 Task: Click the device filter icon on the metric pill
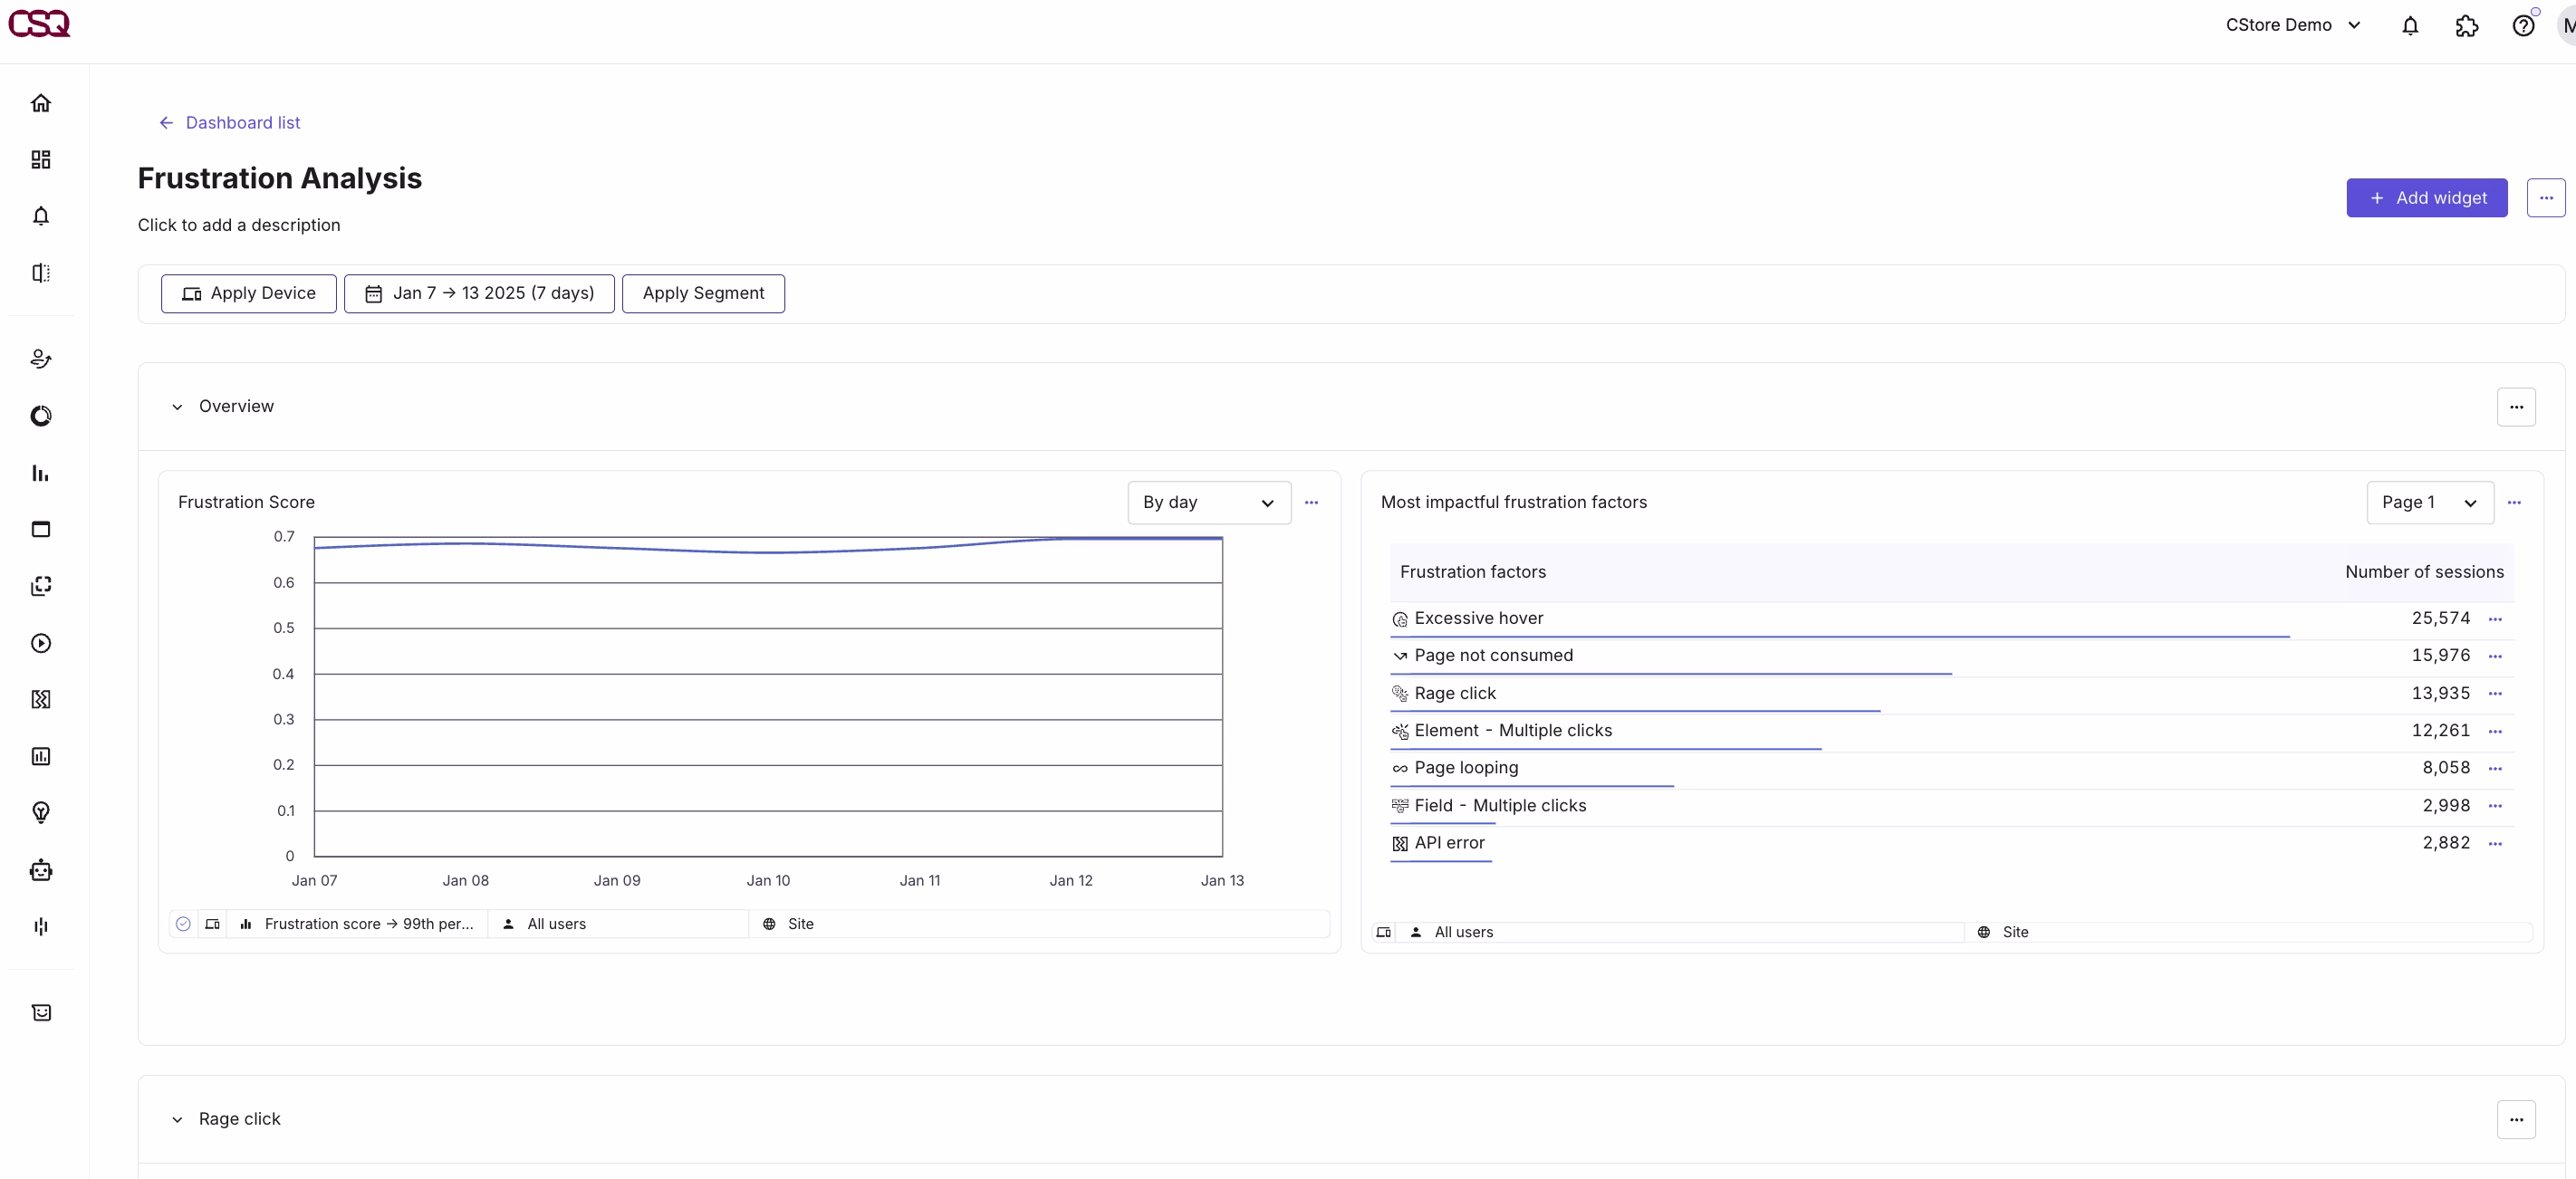[213, 924]
